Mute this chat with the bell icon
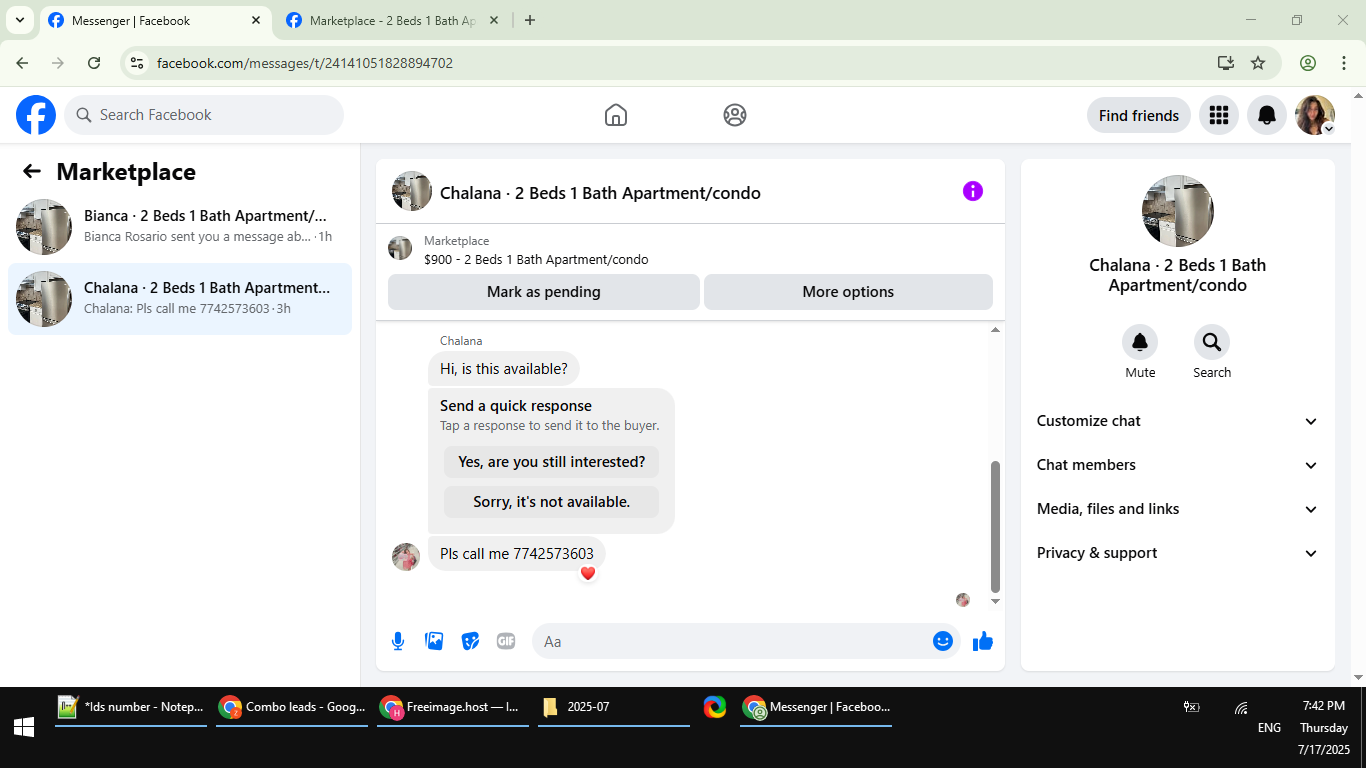 [1140, 343]
